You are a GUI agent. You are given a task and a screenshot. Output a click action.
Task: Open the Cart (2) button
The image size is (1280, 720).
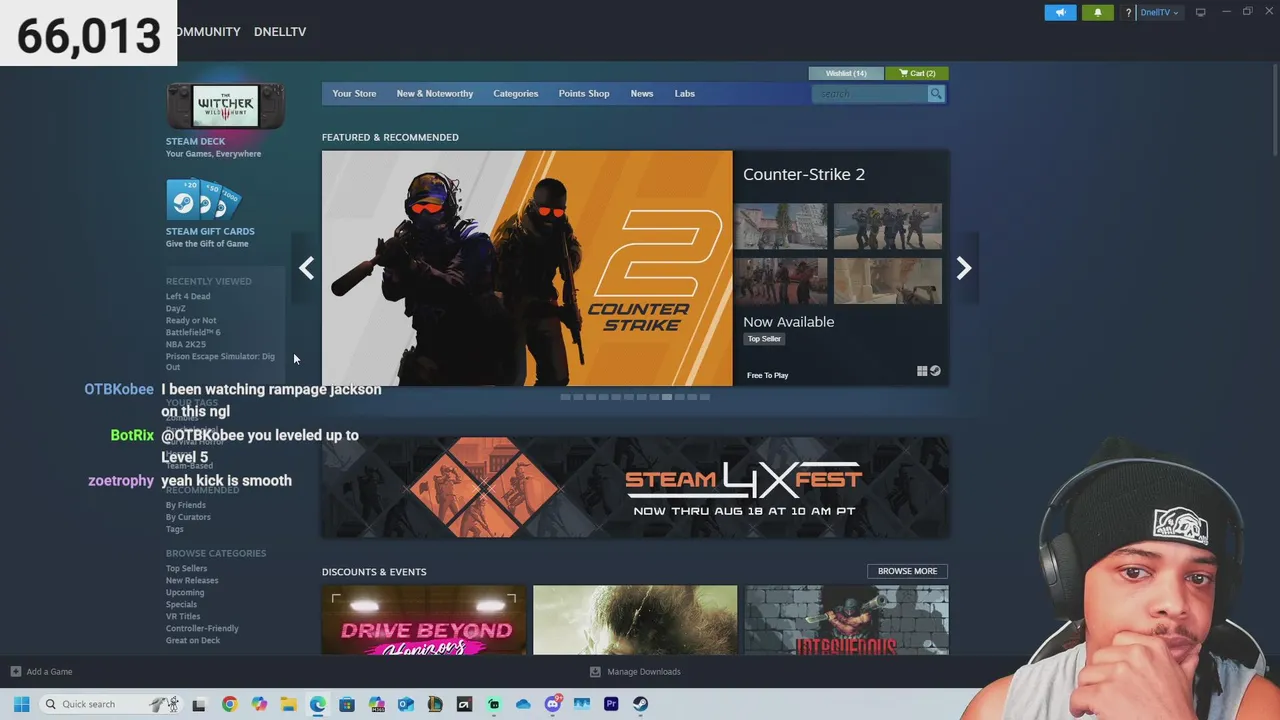917,73
